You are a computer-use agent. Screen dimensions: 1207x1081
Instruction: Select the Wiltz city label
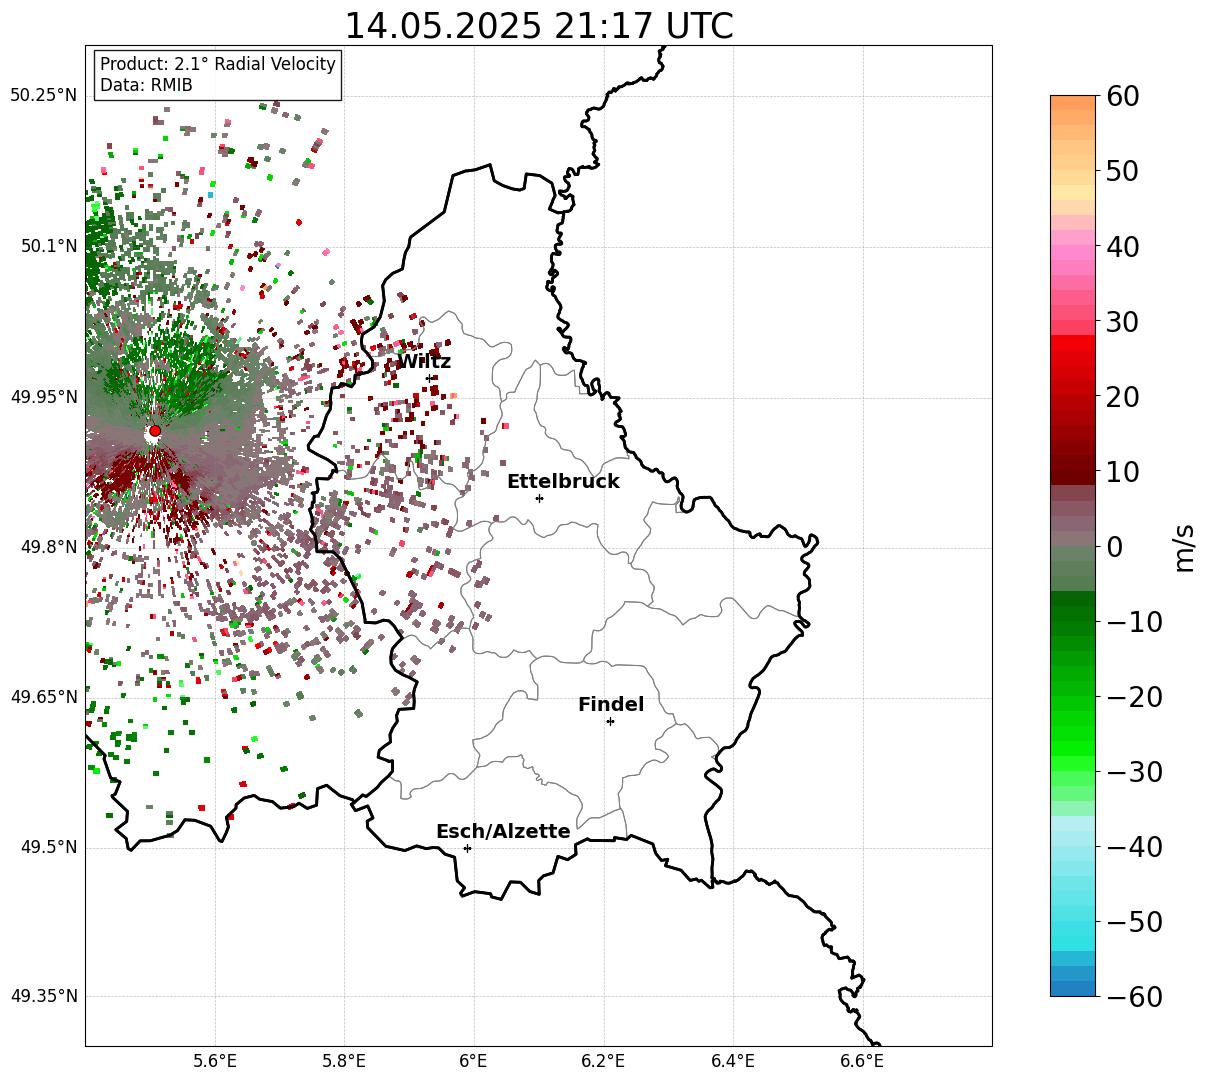coord(424,361)
